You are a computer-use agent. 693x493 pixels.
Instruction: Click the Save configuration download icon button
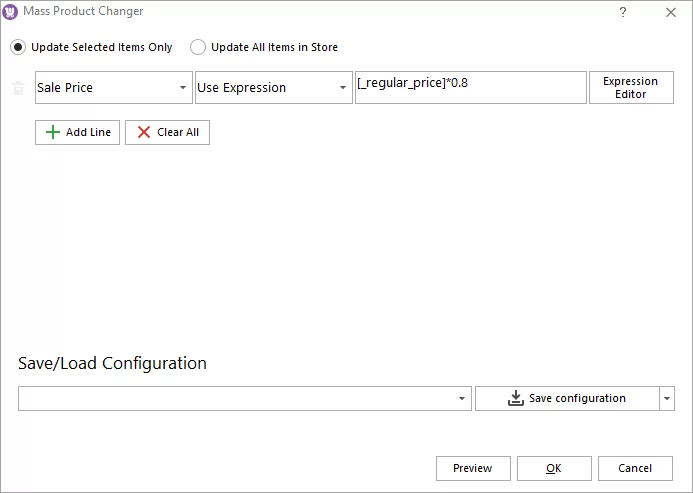(x=566, y=398)
